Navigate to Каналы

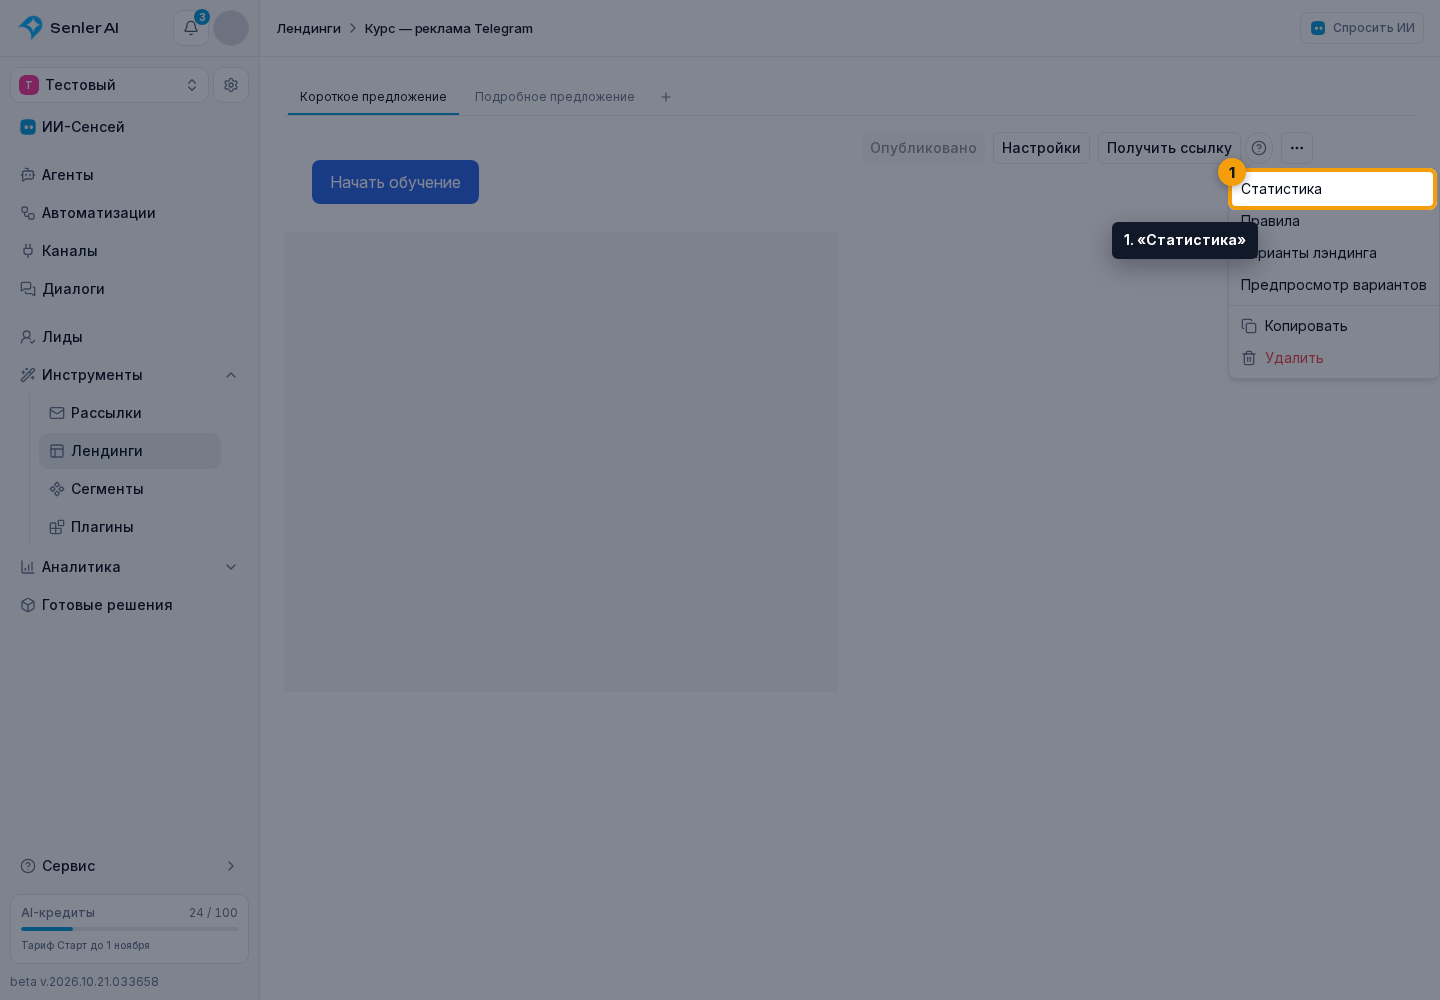click(130, 251)
